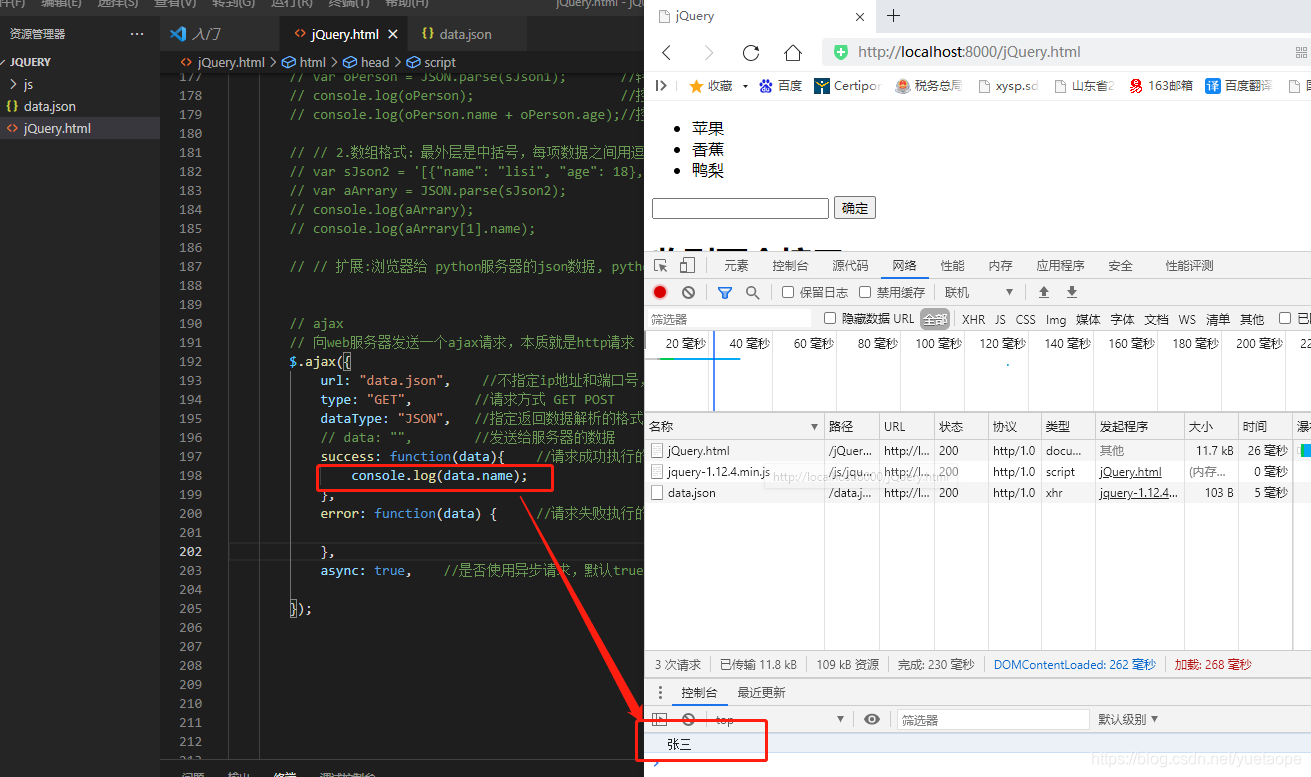Viewport: 1311px width, 777px height.
Task: Check the 隐藏数据 URL checkbox
Action: click(830, 319)
